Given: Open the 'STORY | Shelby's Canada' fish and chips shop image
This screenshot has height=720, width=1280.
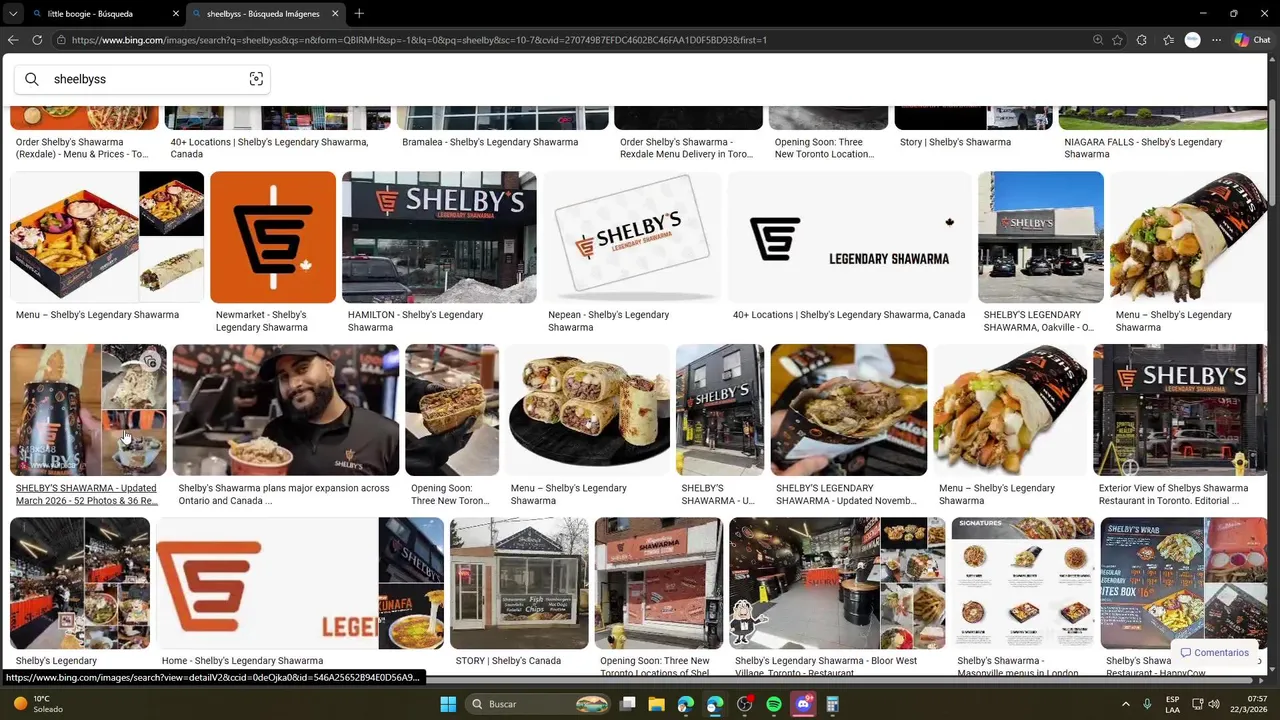Looking at the screenshot, I should (519, 583).
